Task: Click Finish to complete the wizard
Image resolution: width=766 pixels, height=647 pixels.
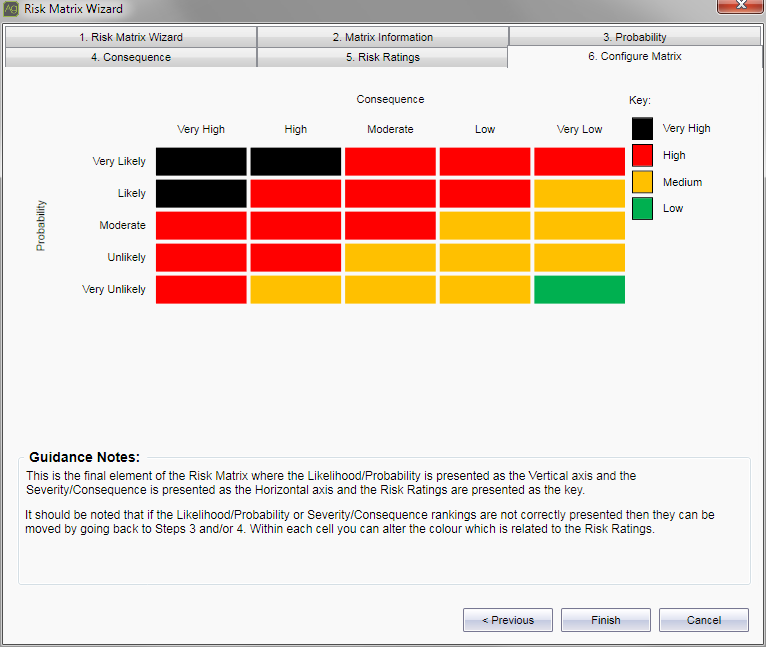Action: pyautogui.click(x=606, y=620)
